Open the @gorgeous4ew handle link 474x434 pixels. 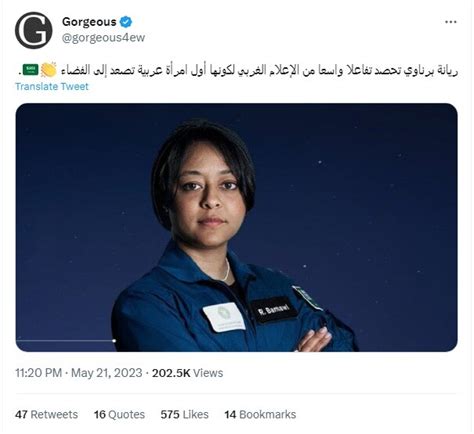coord(103,38)
